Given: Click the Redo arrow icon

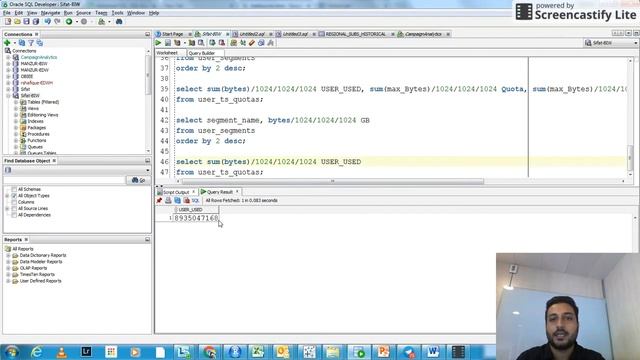Looking at the screenshot, I should click(x=57, y=22).
